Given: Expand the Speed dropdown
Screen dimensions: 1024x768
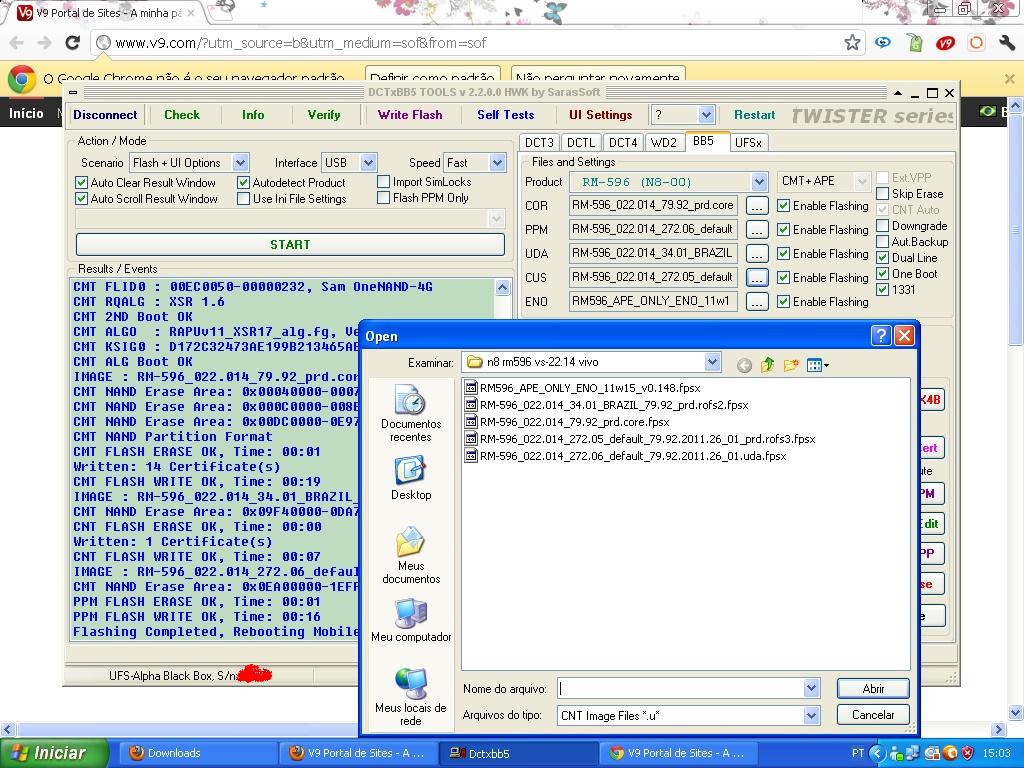Looking at the screenshot, I should 498,163.
